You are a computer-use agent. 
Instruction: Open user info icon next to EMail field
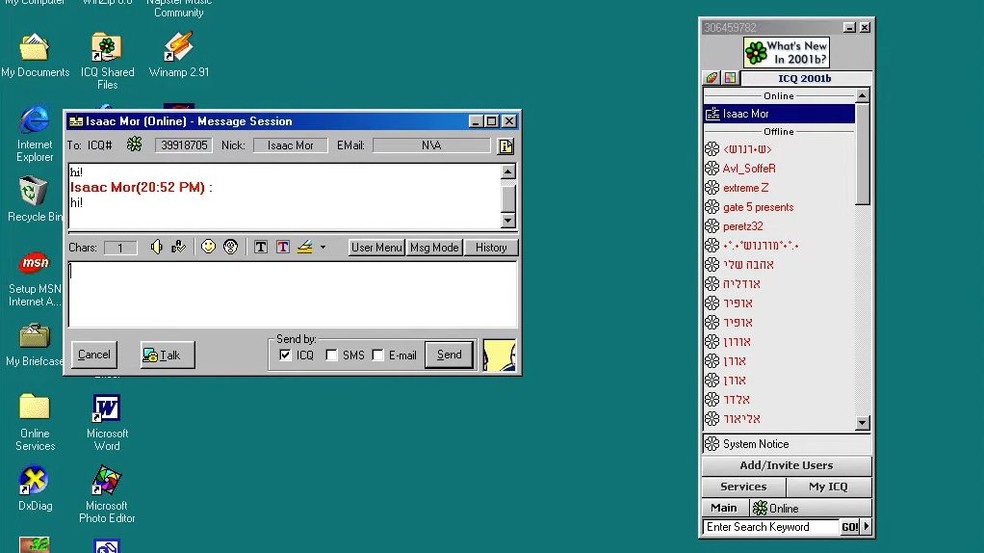click(x=505, y=146)
